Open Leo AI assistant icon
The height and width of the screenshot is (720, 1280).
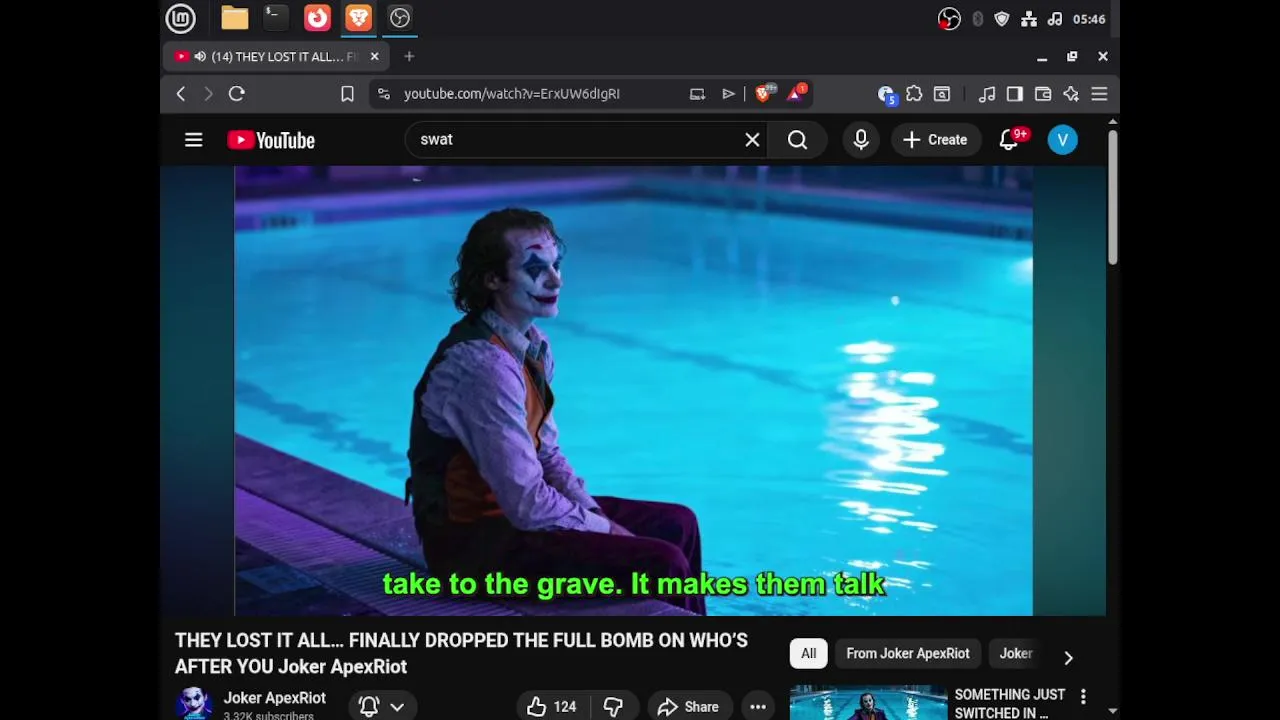(x=1071, y=94)
